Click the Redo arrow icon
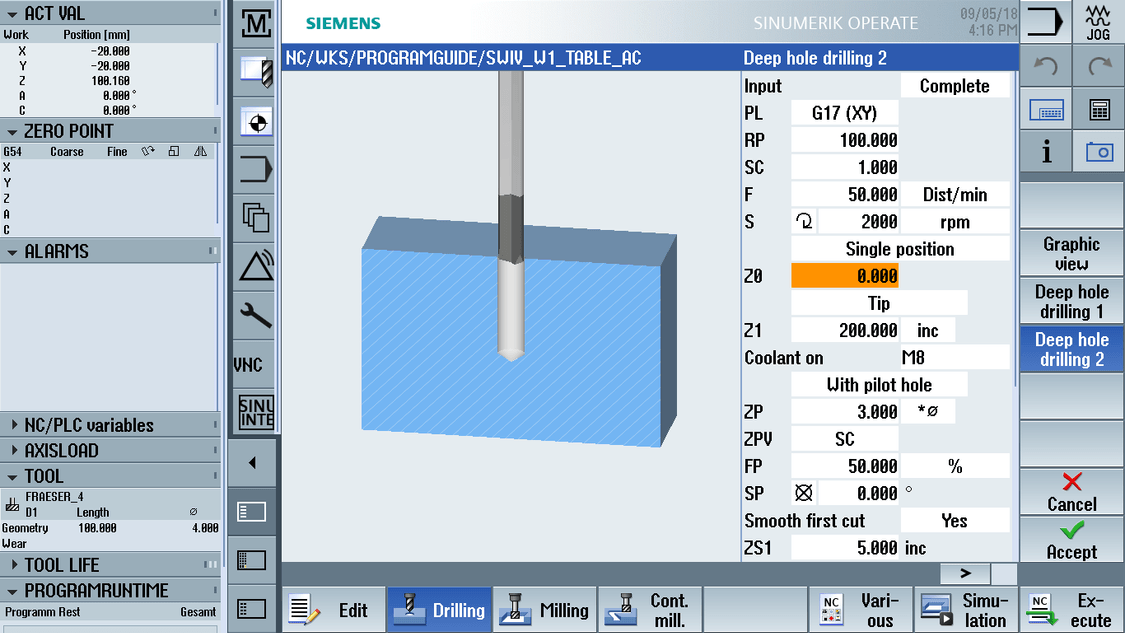This screenshot has height=633, width=1125. coord(1099,67)
